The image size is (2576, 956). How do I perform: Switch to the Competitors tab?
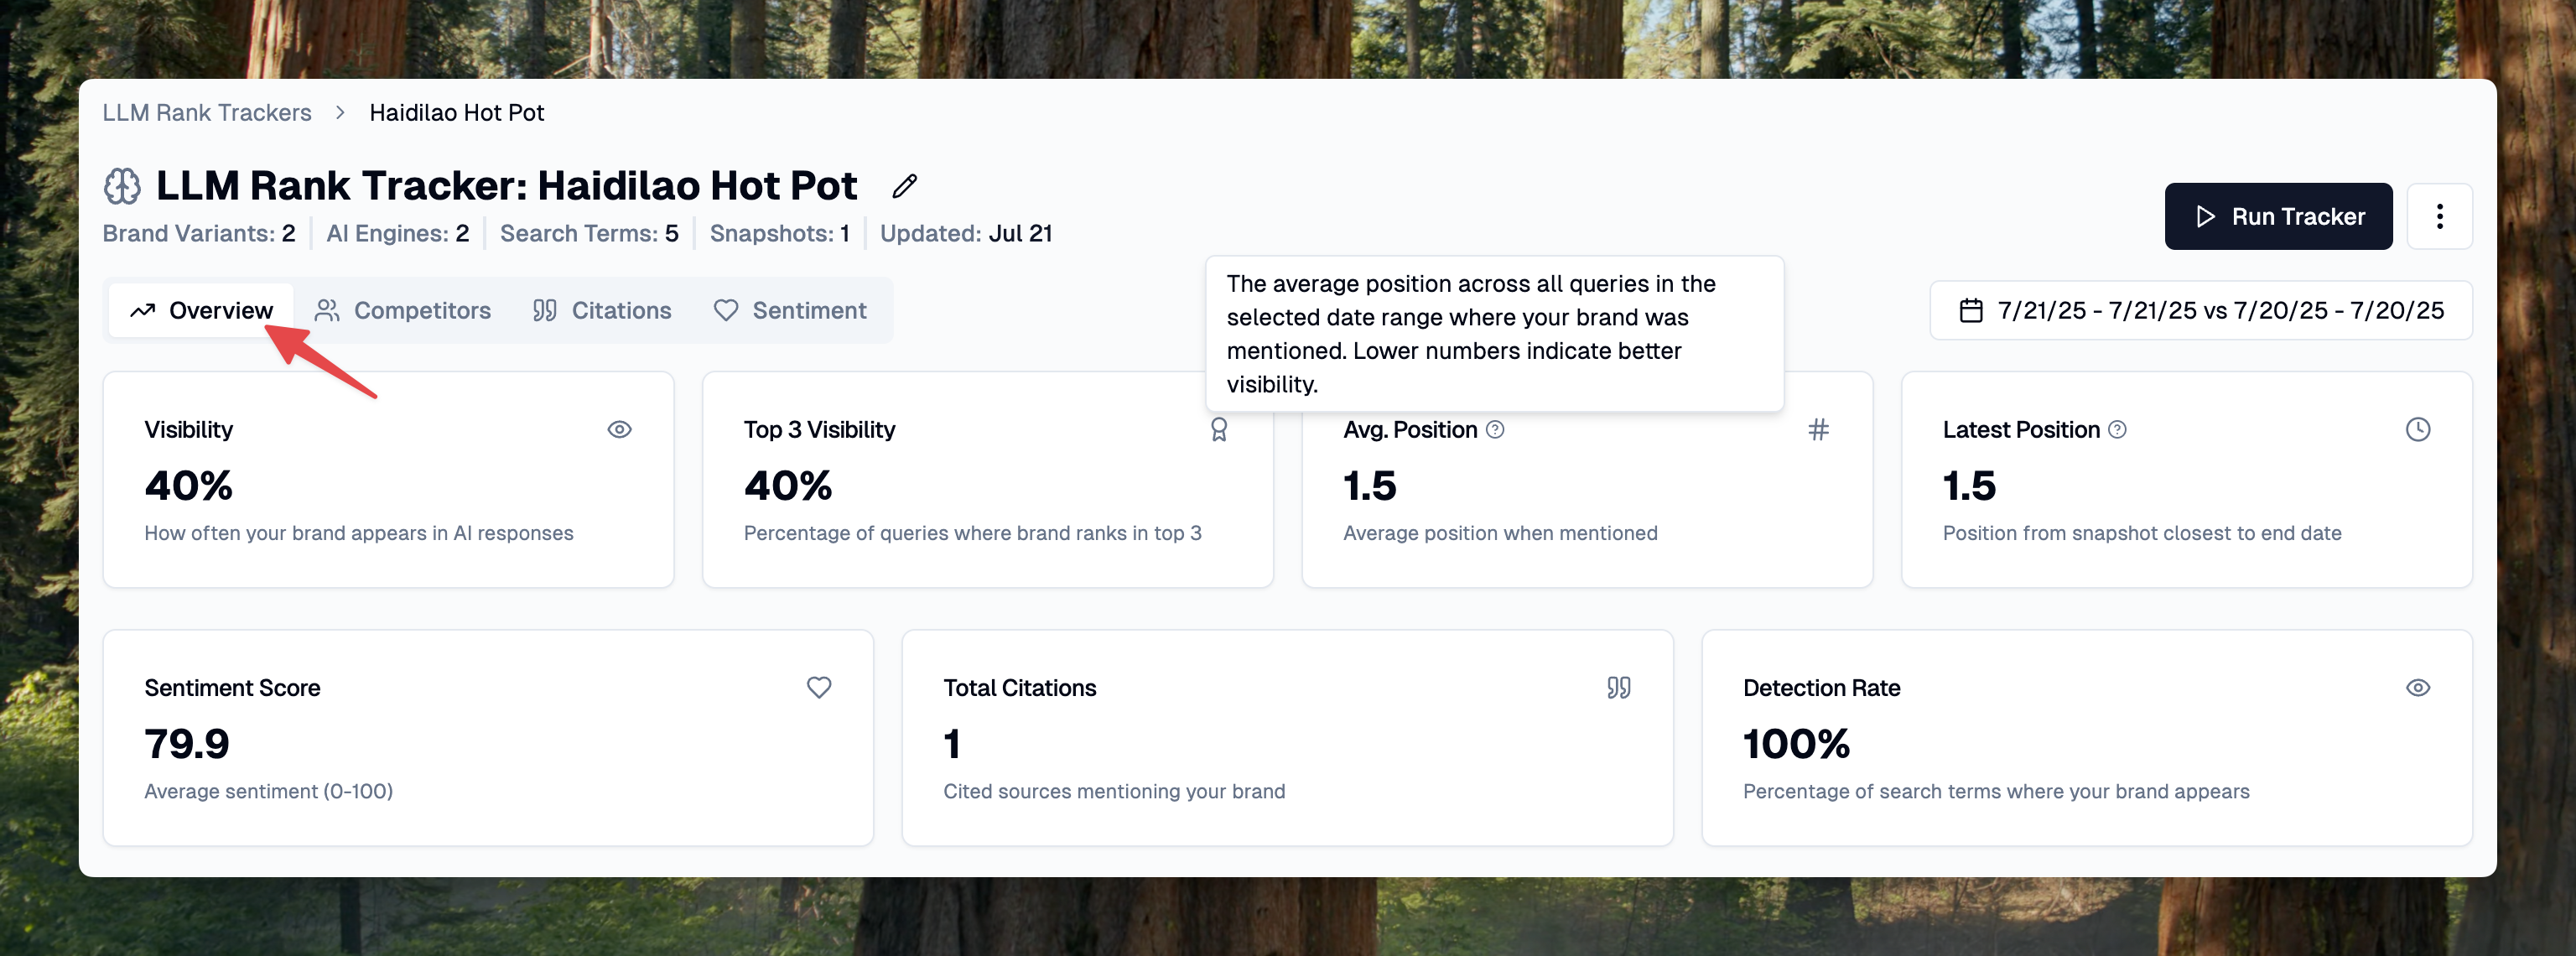click(403, 311)
